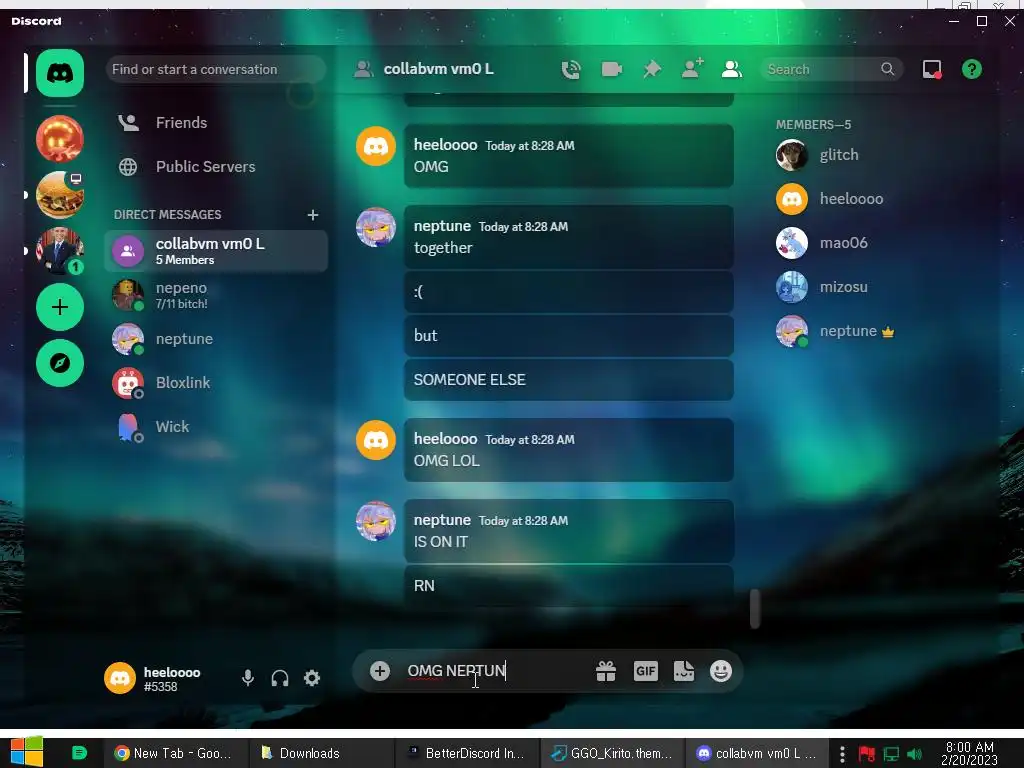
Task: Open Windows Start button
Action: click(x=27, y=752)
